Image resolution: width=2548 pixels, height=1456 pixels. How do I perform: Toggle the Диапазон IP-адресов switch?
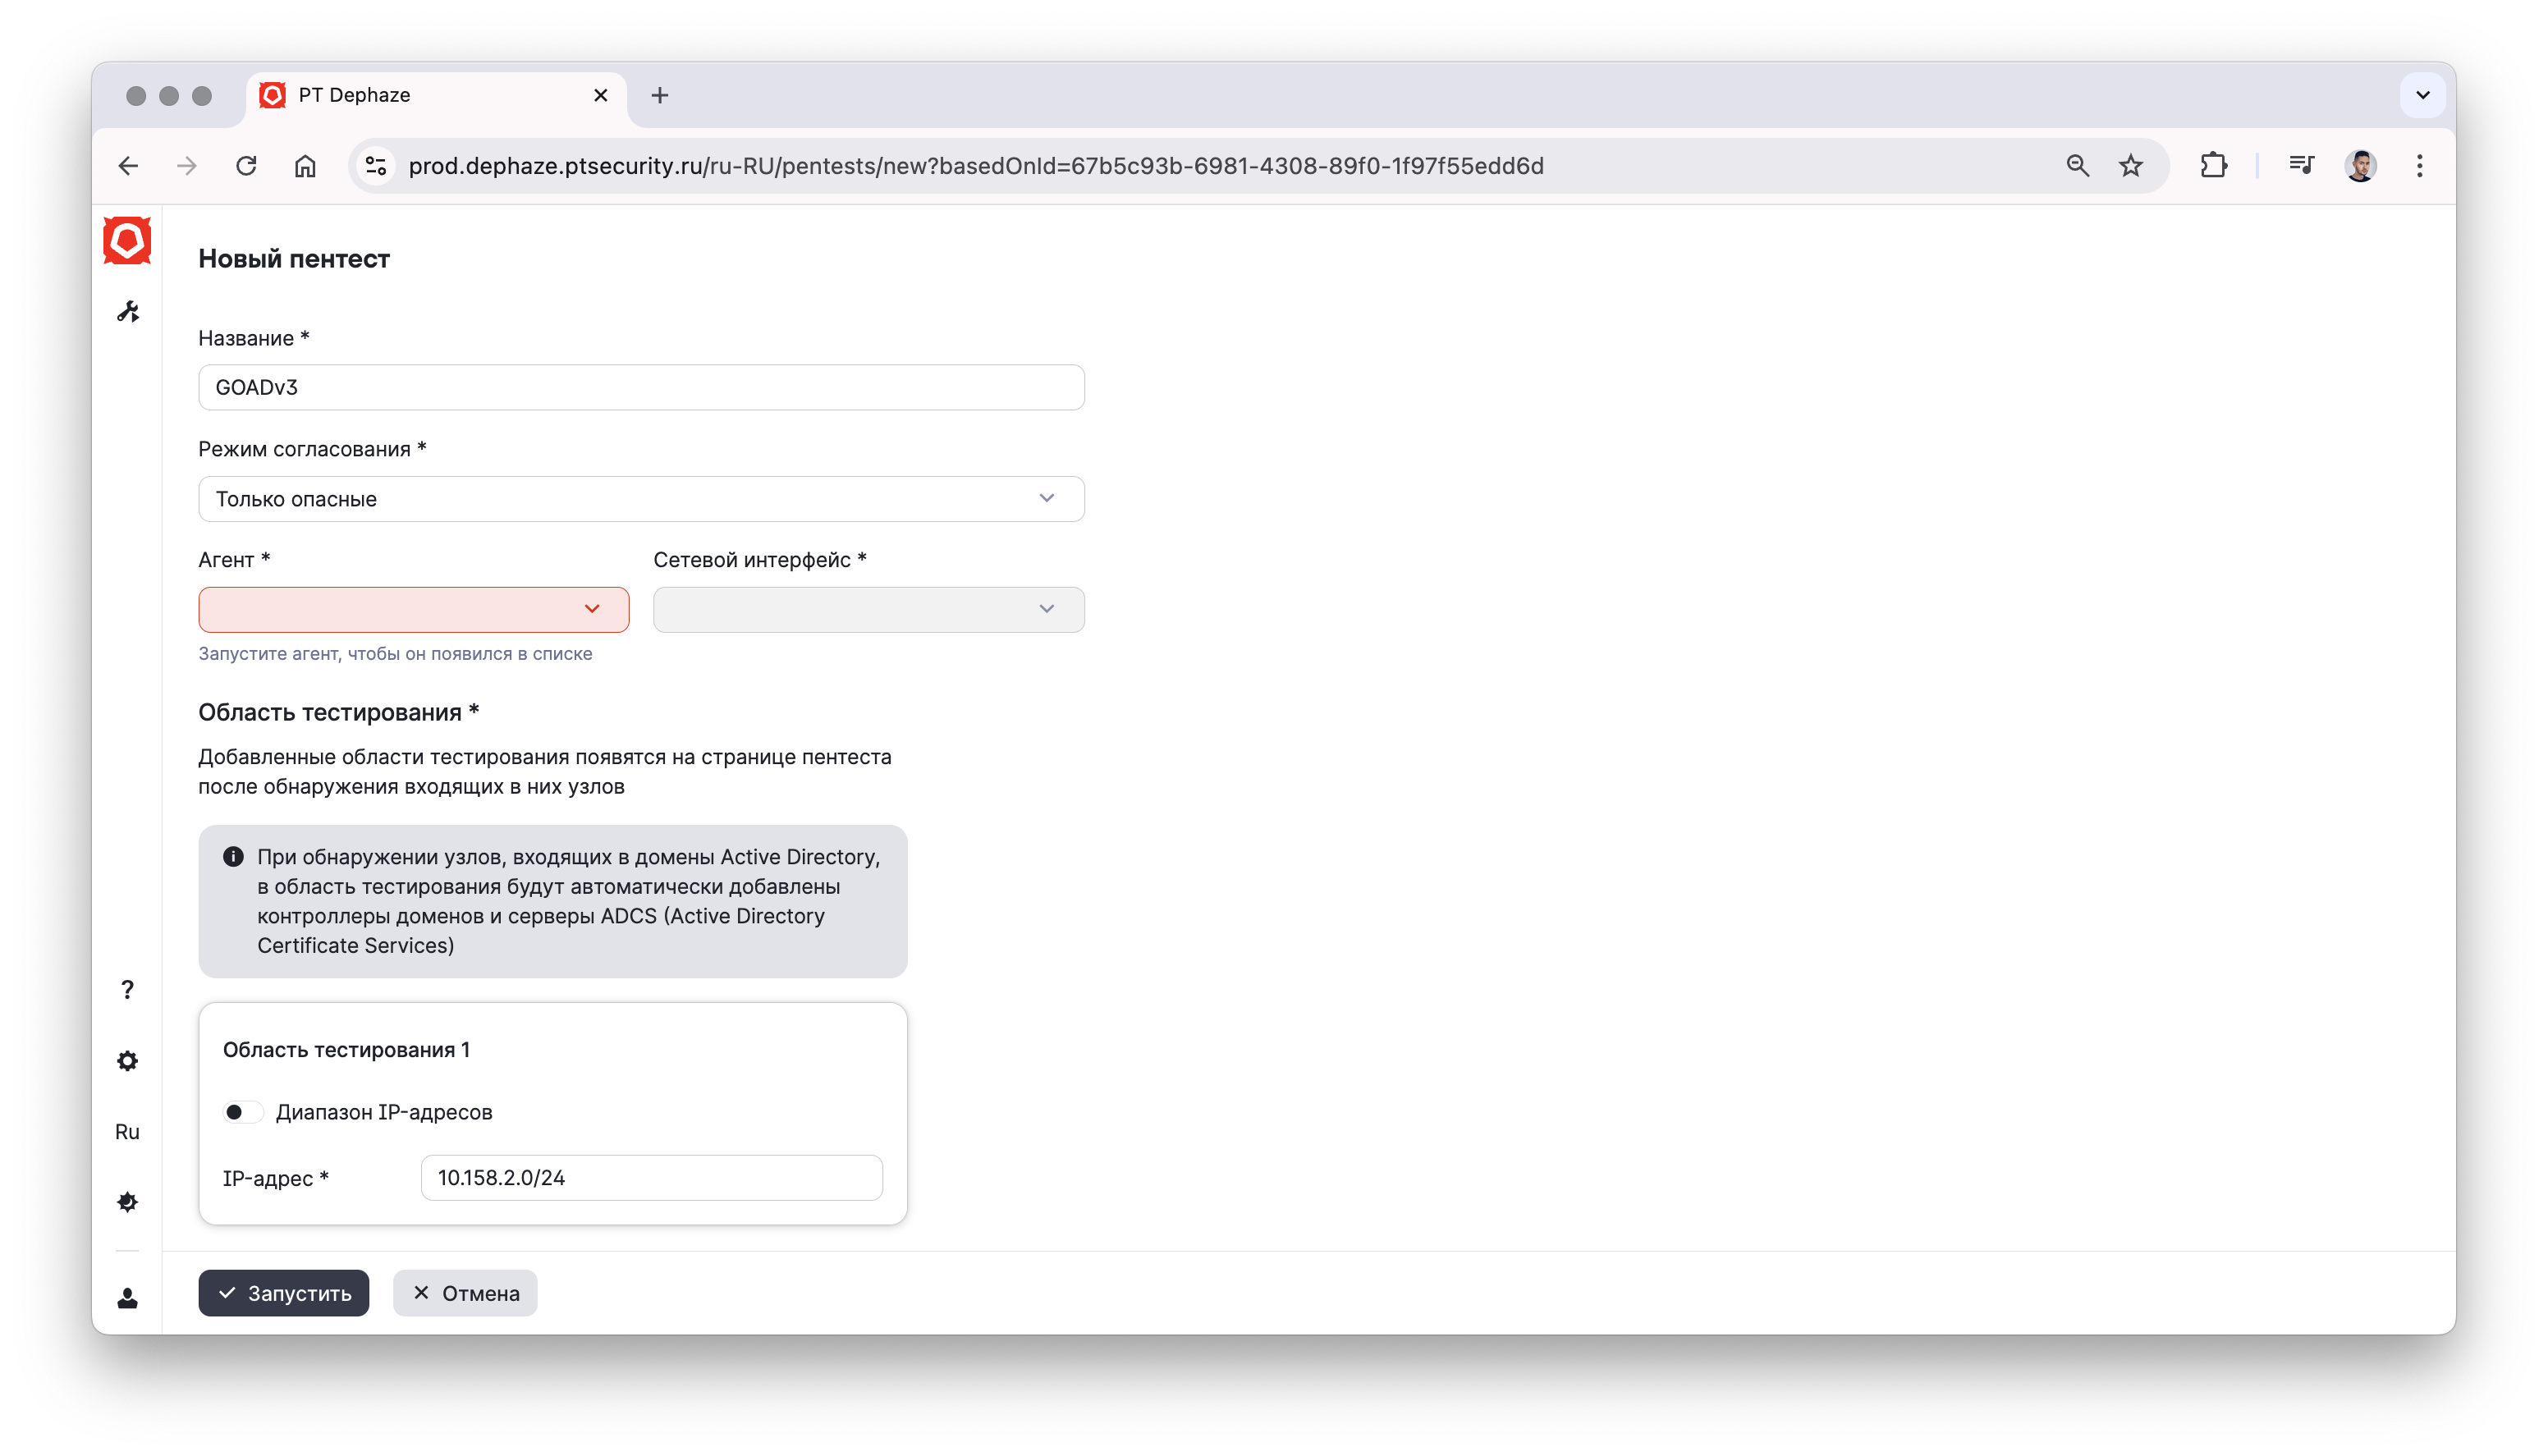click(242, 1112)
